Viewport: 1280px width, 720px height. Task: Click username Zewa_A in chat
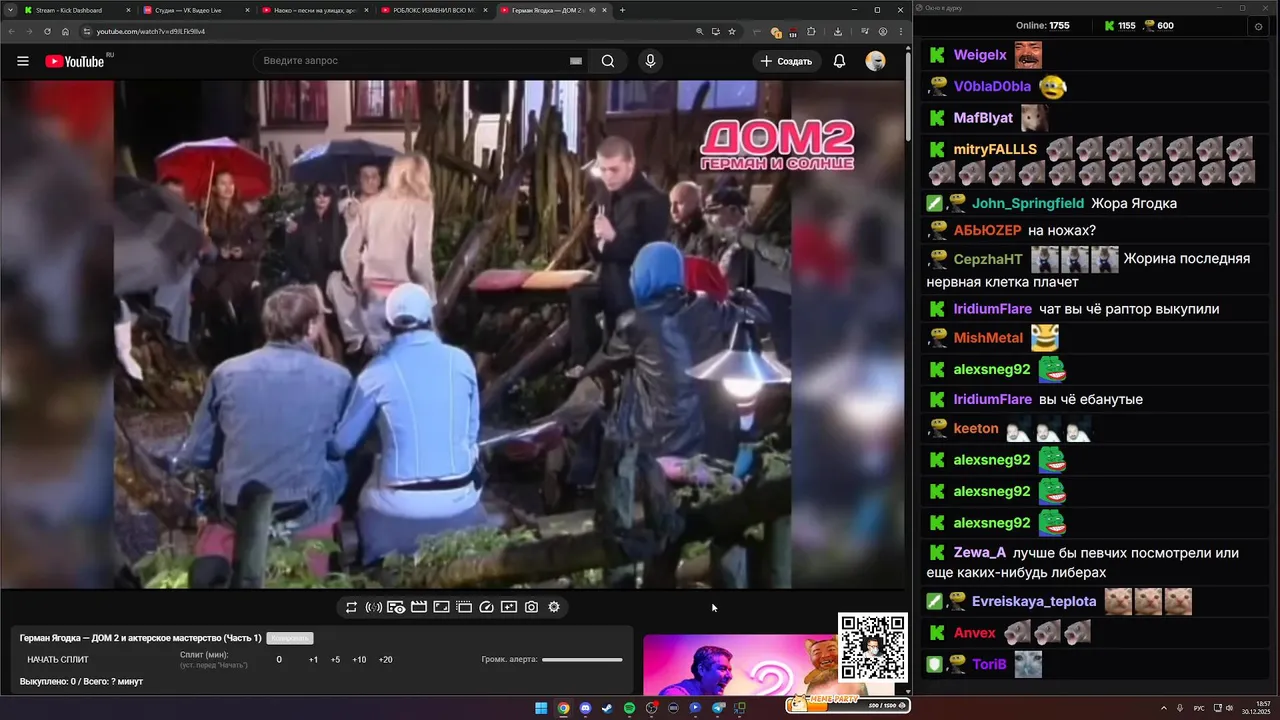(980, 553)
